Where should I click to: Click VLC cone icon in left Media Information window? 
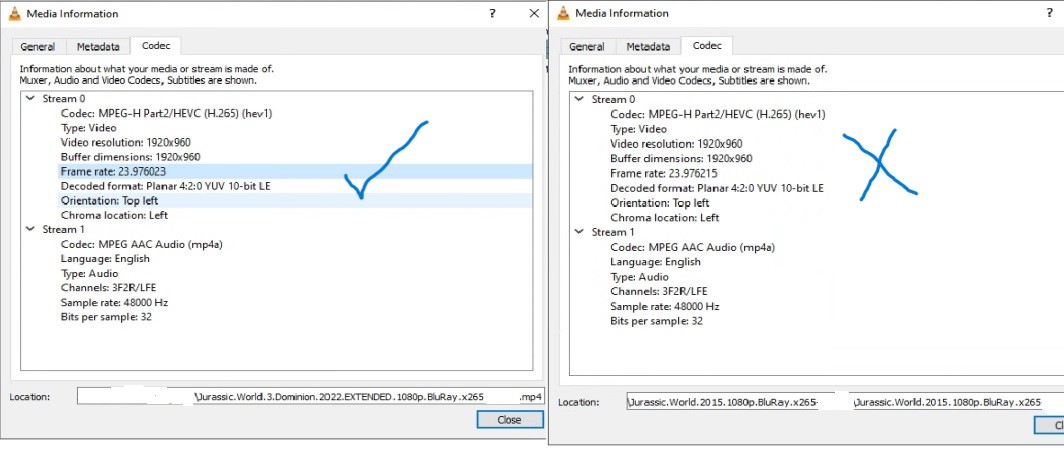click(x=15, y=14)
